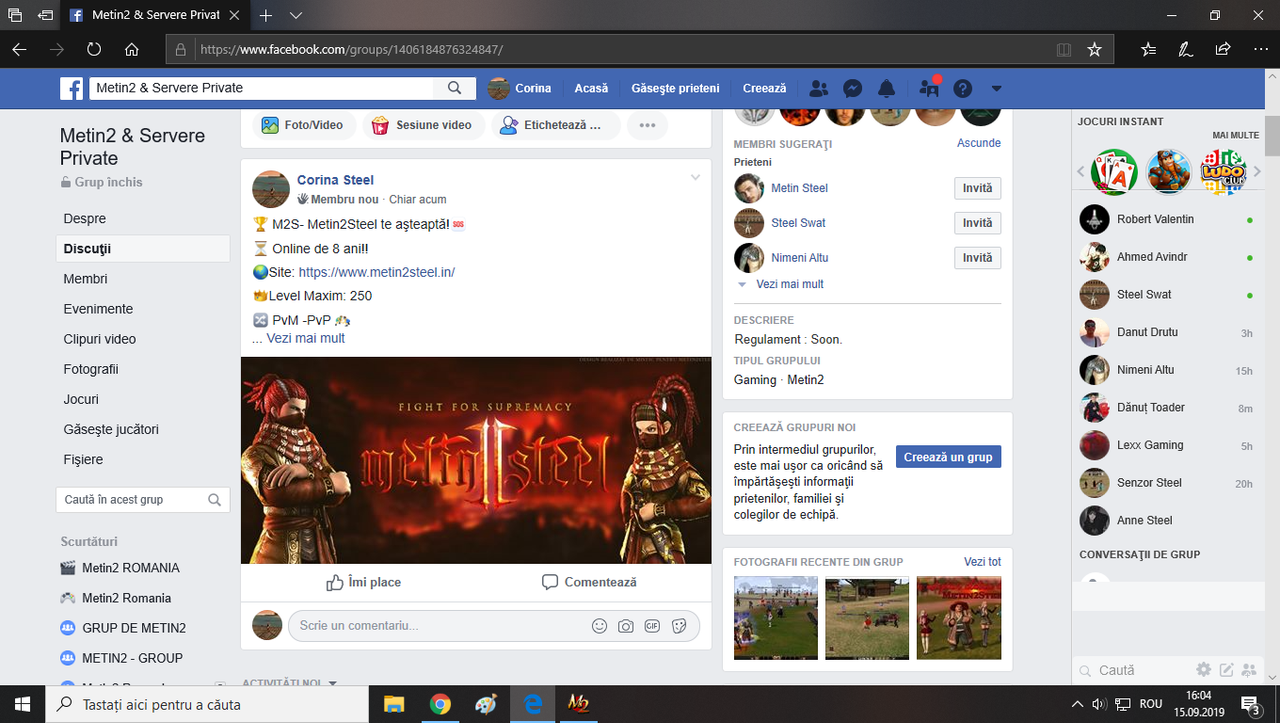Launch Metin2 from the taskbar
Image resolution: width=1280 pixels, height=723 pixels.
[578, 704]
